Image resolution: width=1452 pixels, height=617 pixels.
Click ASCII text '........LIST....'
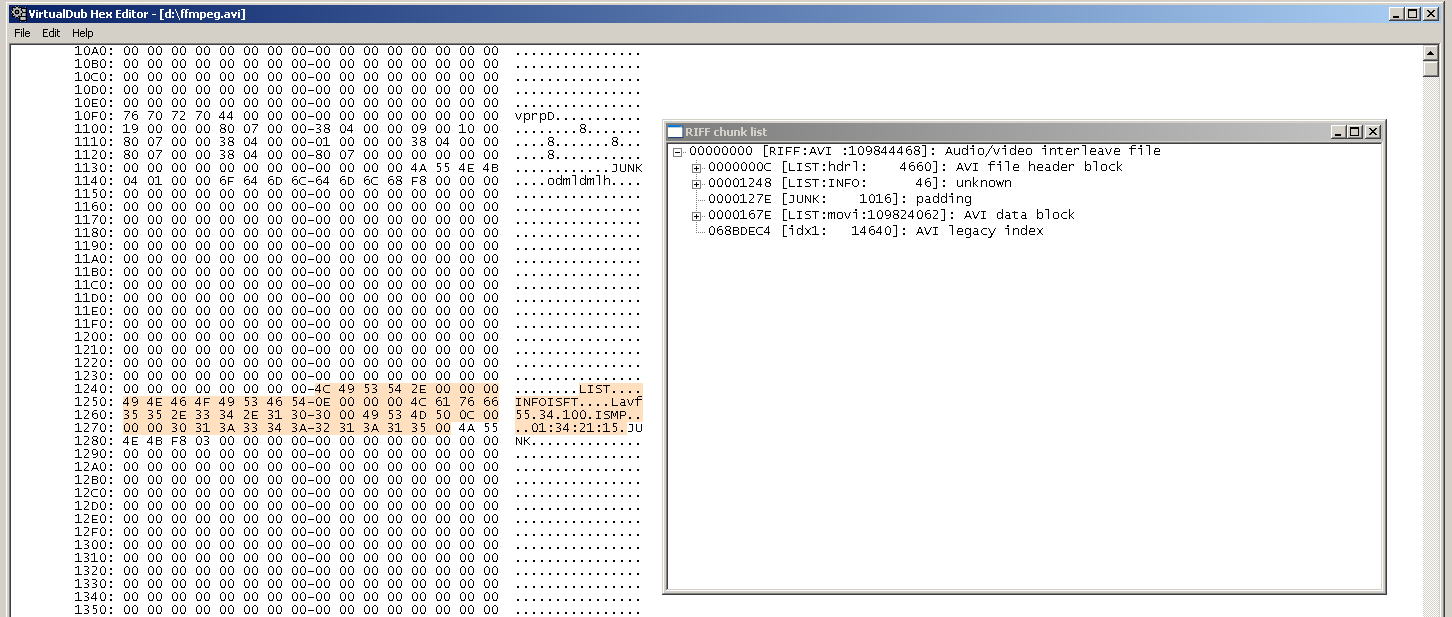[578, 389]
